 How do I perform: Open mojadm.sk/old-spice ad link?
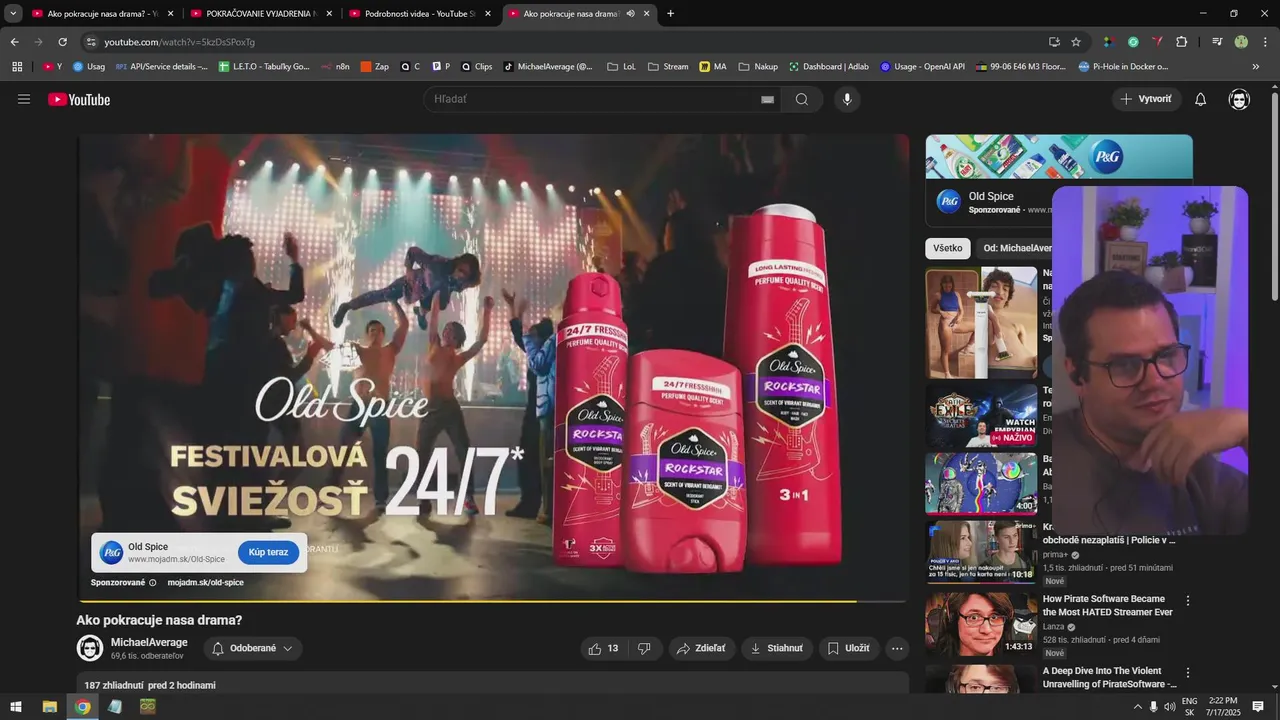205,582
